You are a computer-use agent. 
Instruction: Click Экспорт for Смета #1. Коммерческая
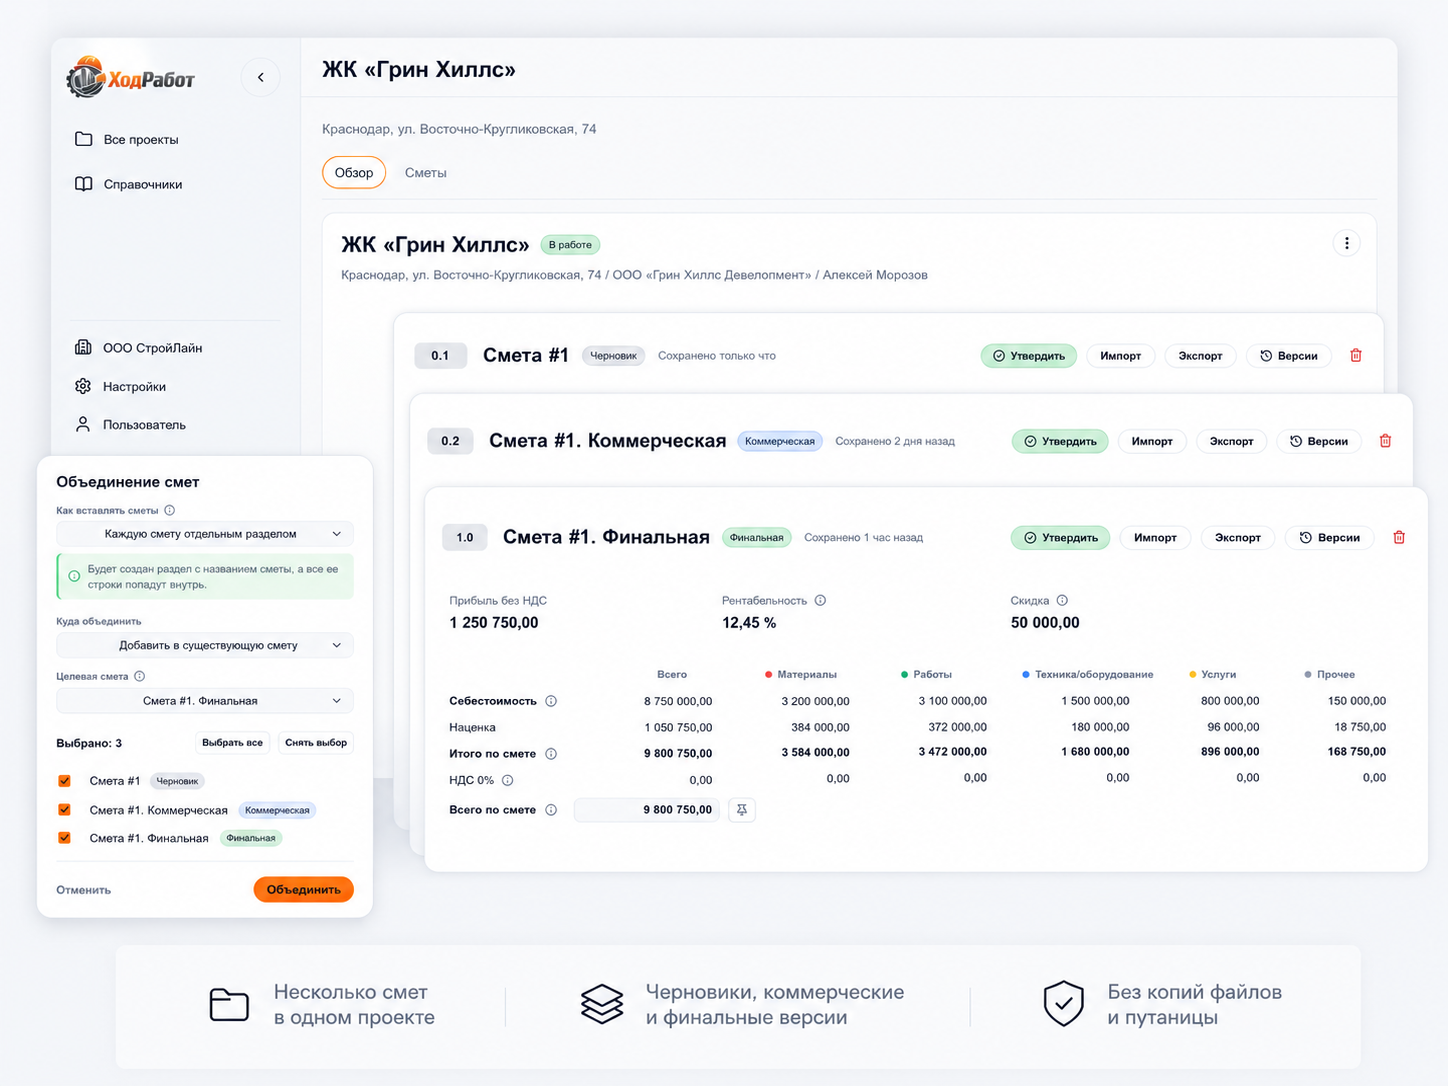[x=1232, y=441]
